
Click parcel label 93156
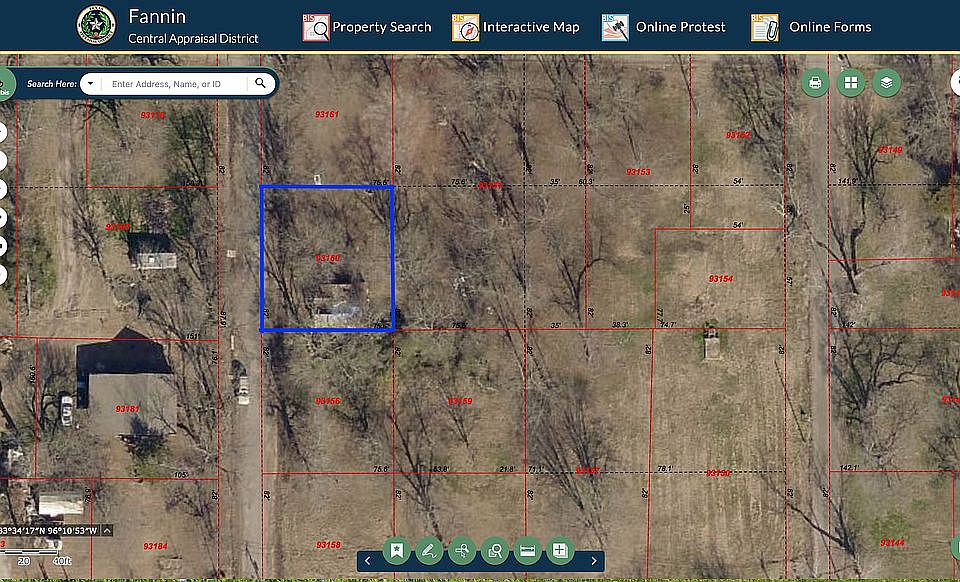tap(328, 401)
